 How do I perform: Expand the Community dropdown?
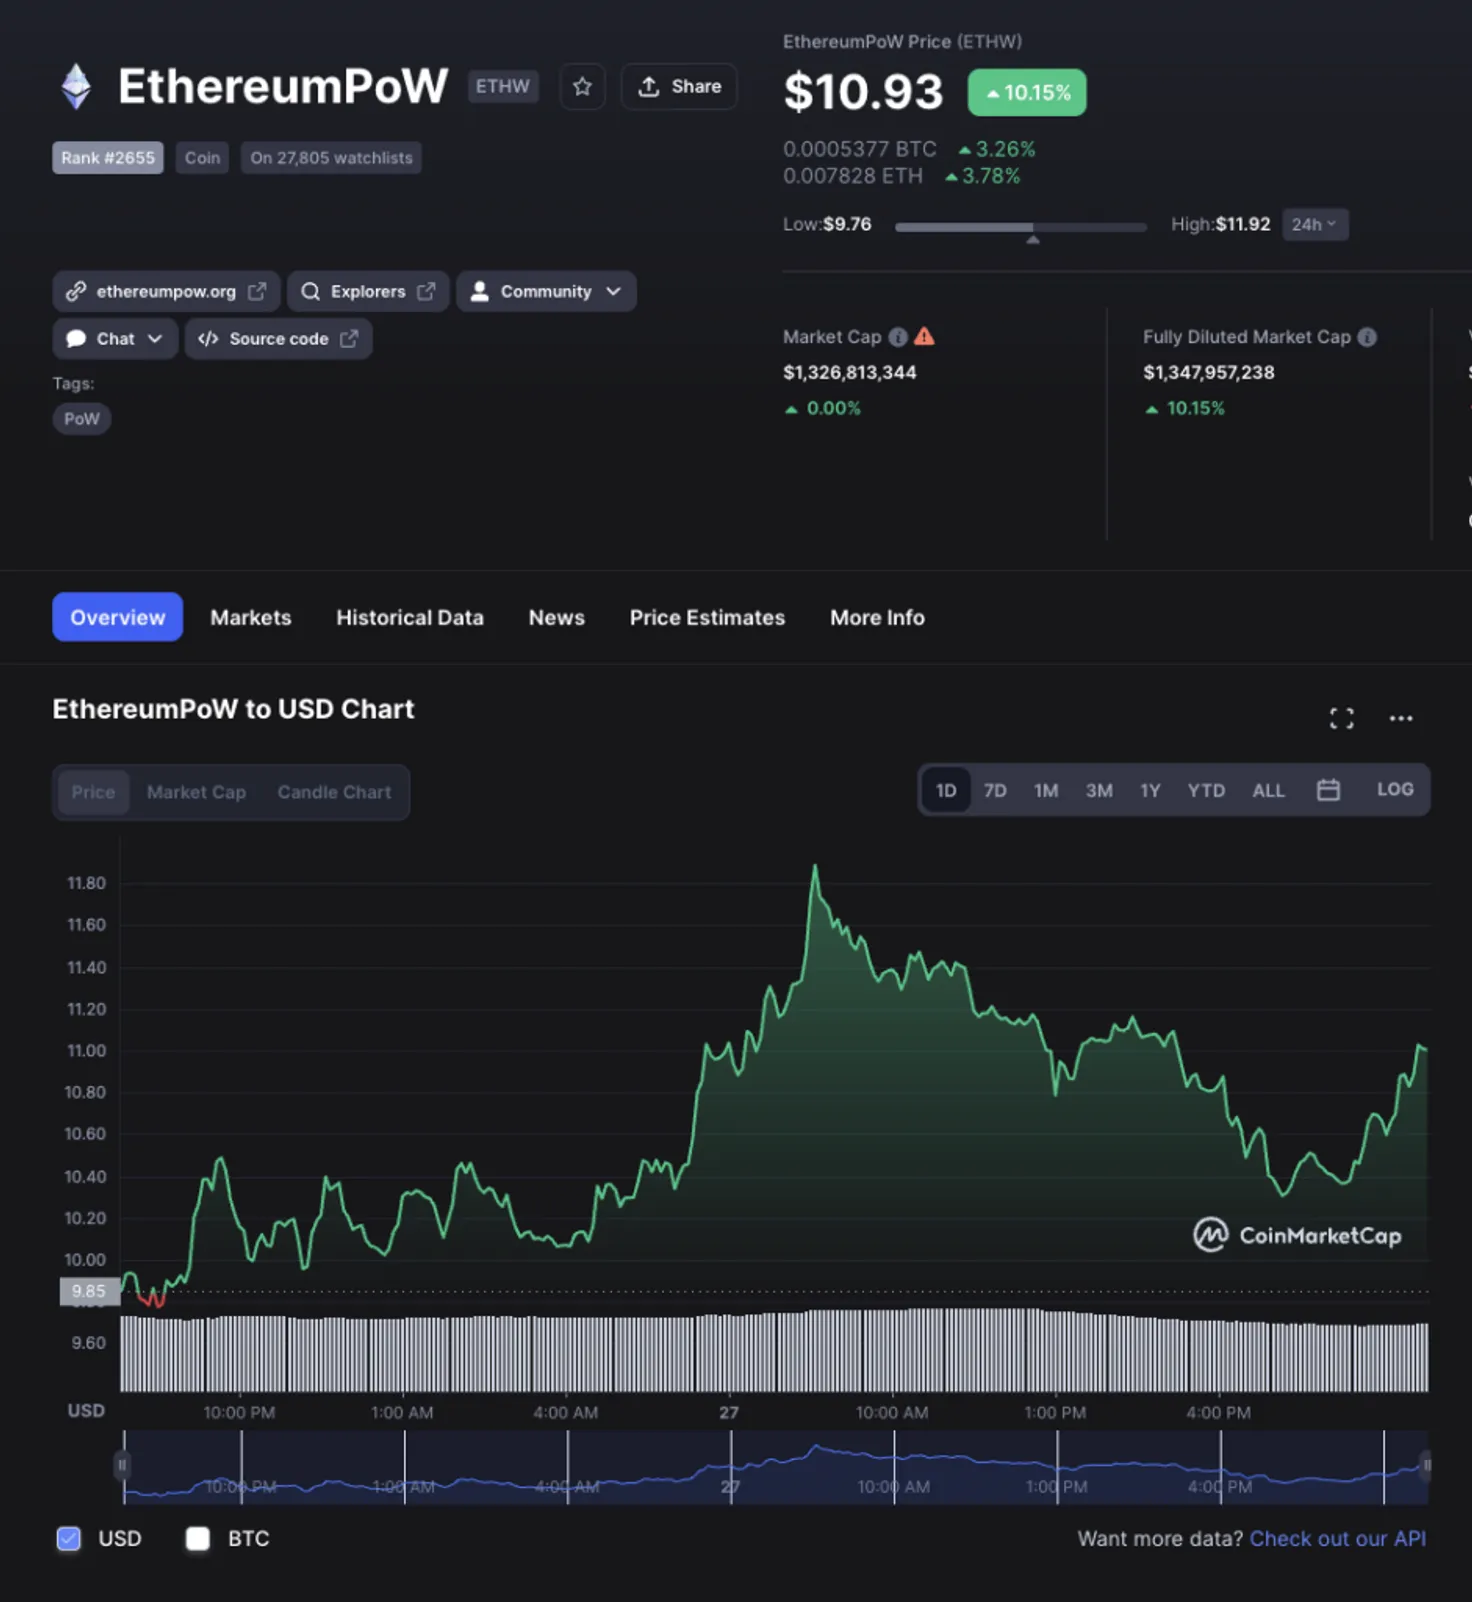pos(546,291)
